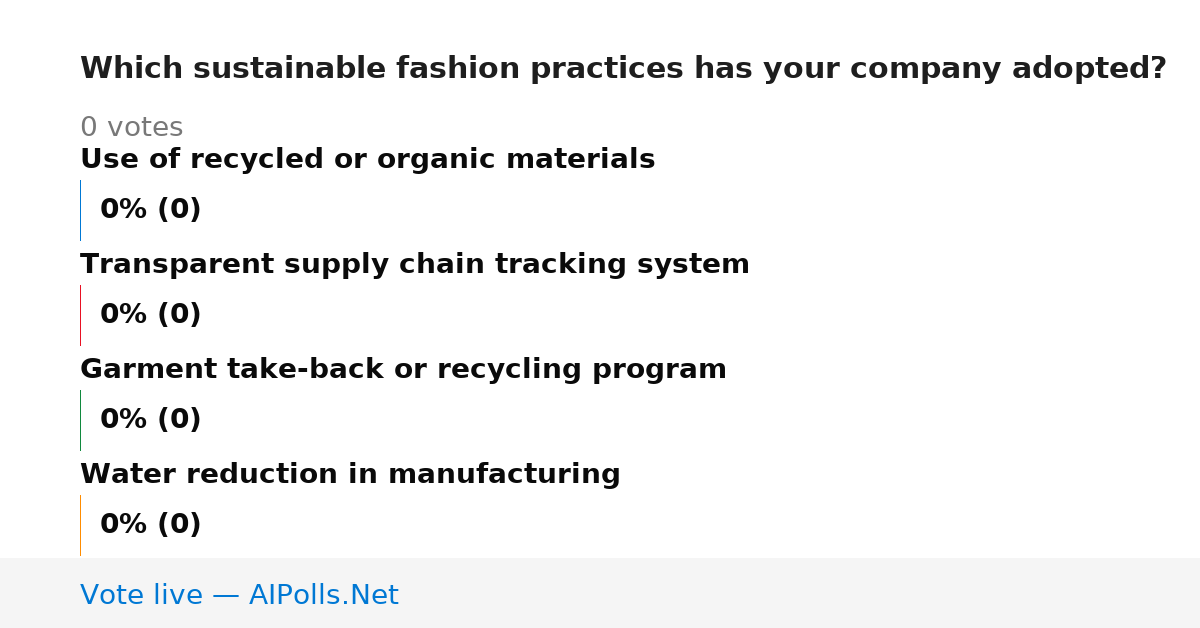Click the 0 votes total count
The image size is (1200, 628).
pyautogui.click(x=131, y=128)
